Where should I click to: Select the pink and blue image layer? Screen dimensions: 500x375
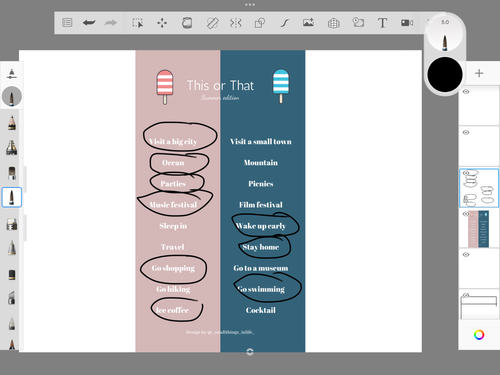click(x=479, y=229)
